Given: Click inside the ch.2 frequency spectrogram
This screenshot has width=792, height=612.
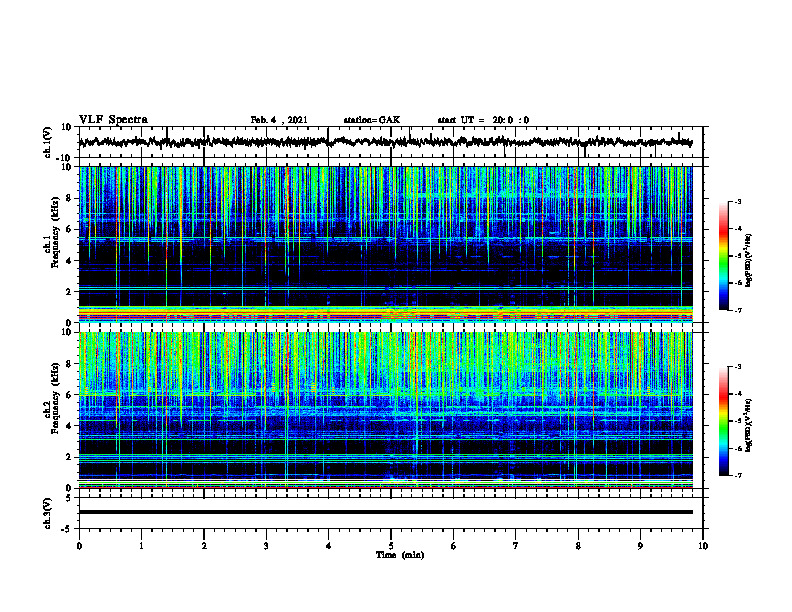Looking at the screenshot, I should pos(385,410).
